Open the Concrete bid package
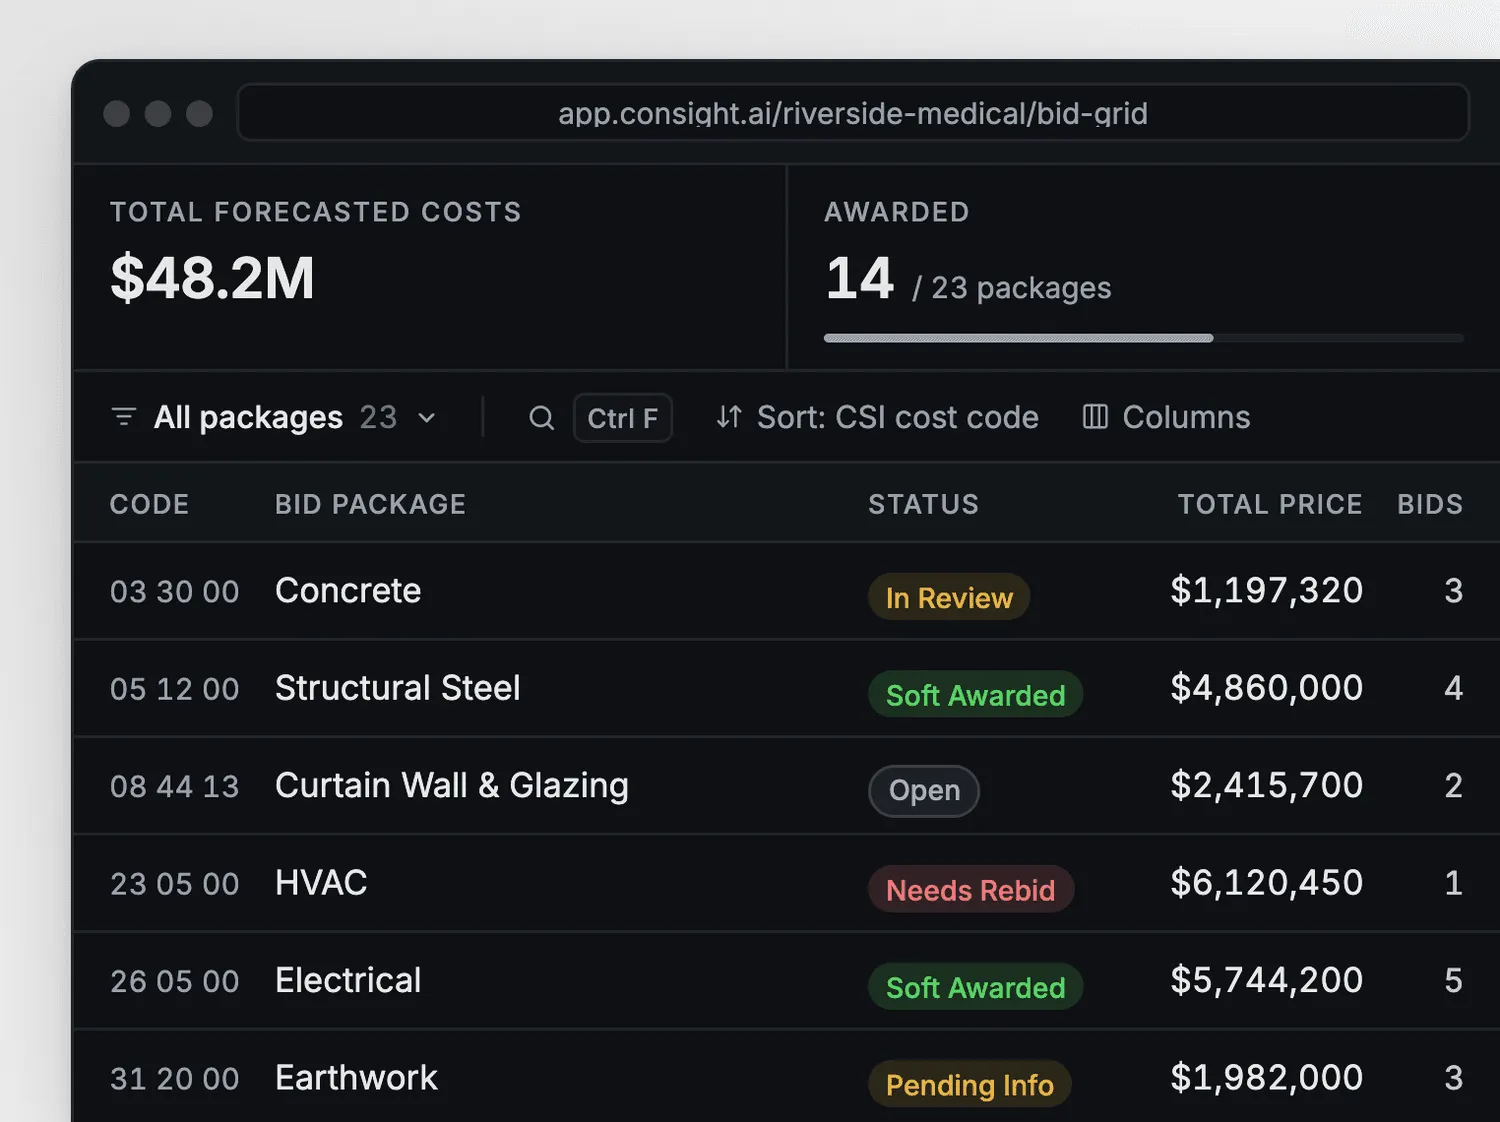Screen dimensions: 1500x1122 348,591
